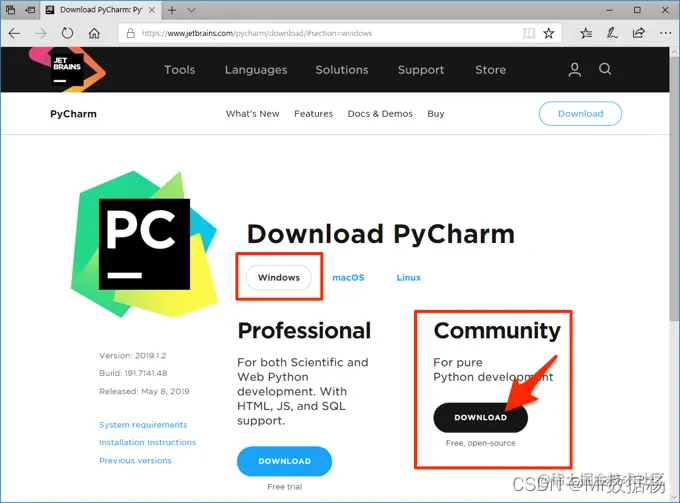The width and height of the screenshot is (680, 503).
Task: Click the browser Back arrow
Action: coord(14,33)
